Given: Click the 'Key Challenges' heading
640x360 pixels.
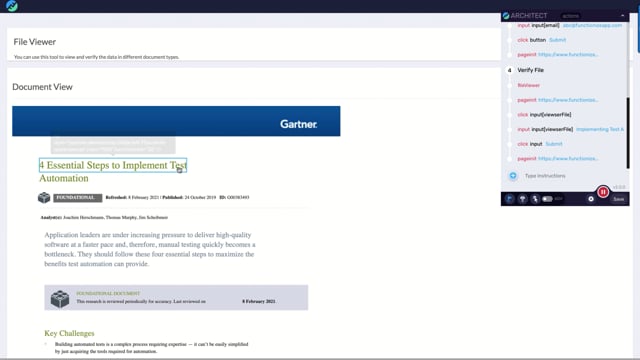Looking at the screenshot, I should [x=69, y=333].
